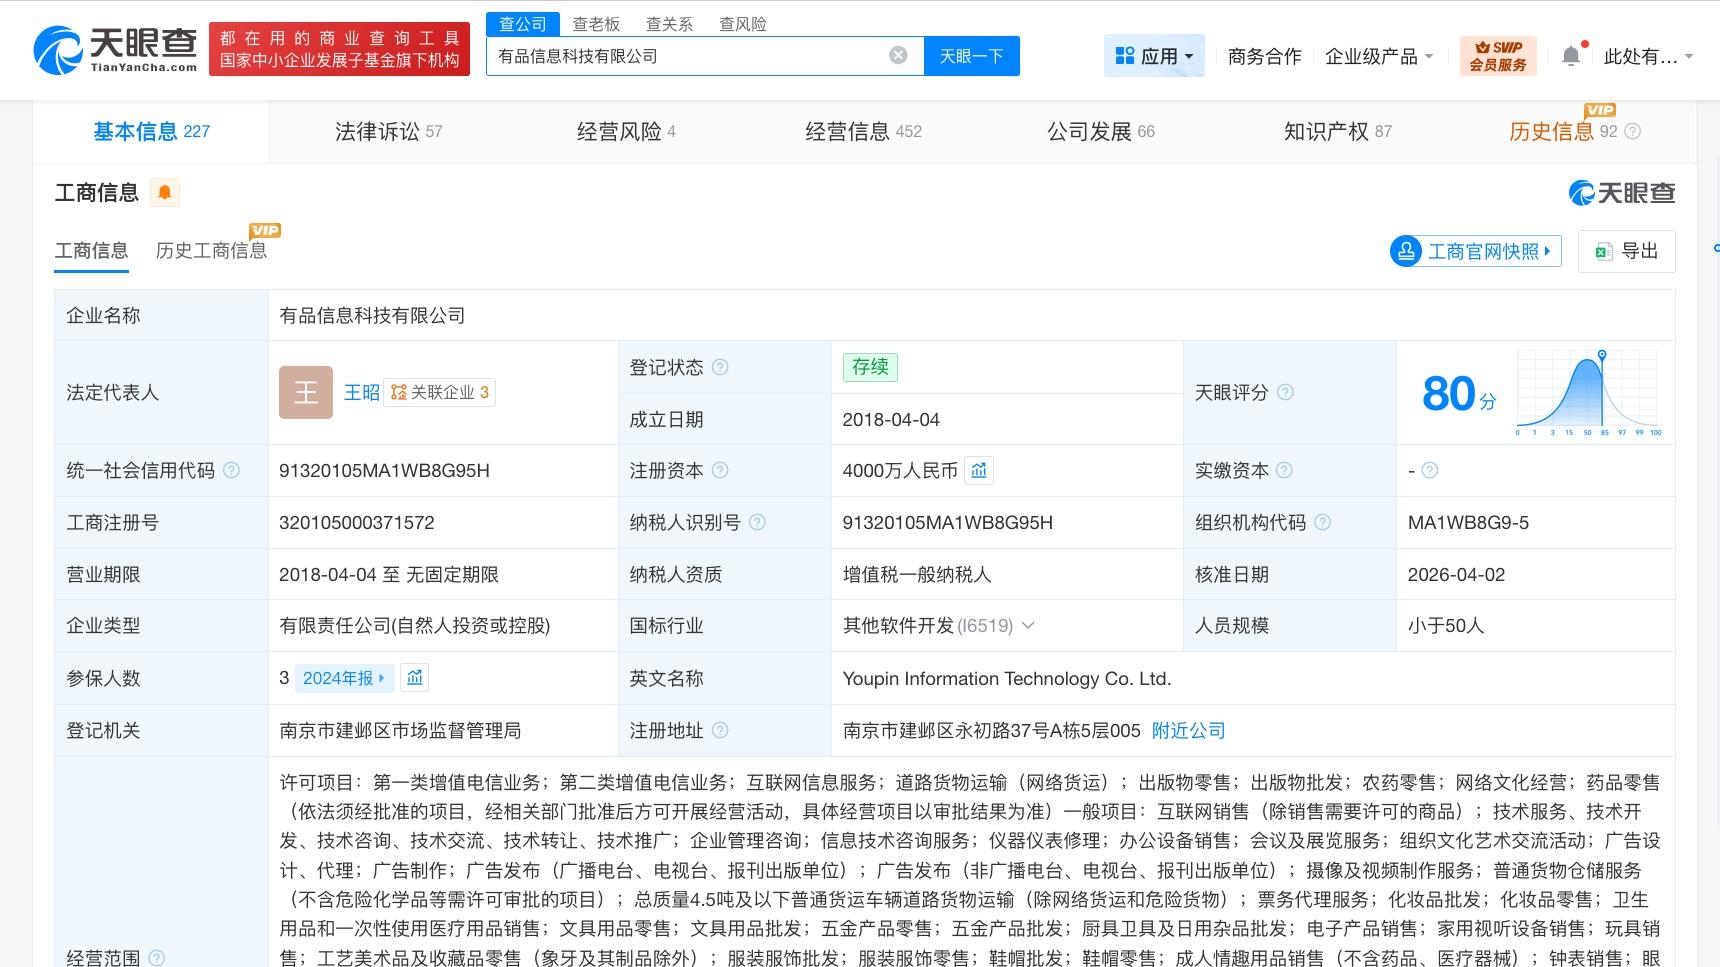The height and width of the screenshot is (967, 1720).
Task: Click the help icon beside 天眼评分
Action: (x=1287, y=393)
